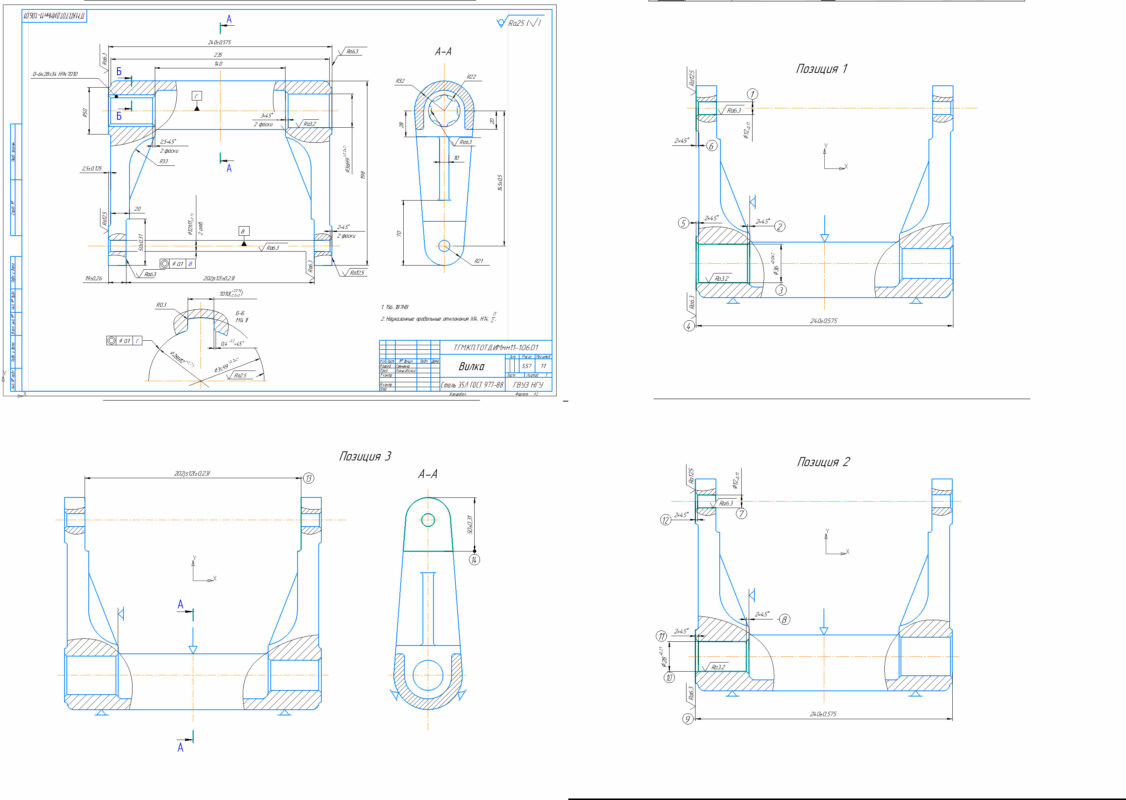
Task: Select balloon number 6 in Позиция 1
Action: (712, 146)
